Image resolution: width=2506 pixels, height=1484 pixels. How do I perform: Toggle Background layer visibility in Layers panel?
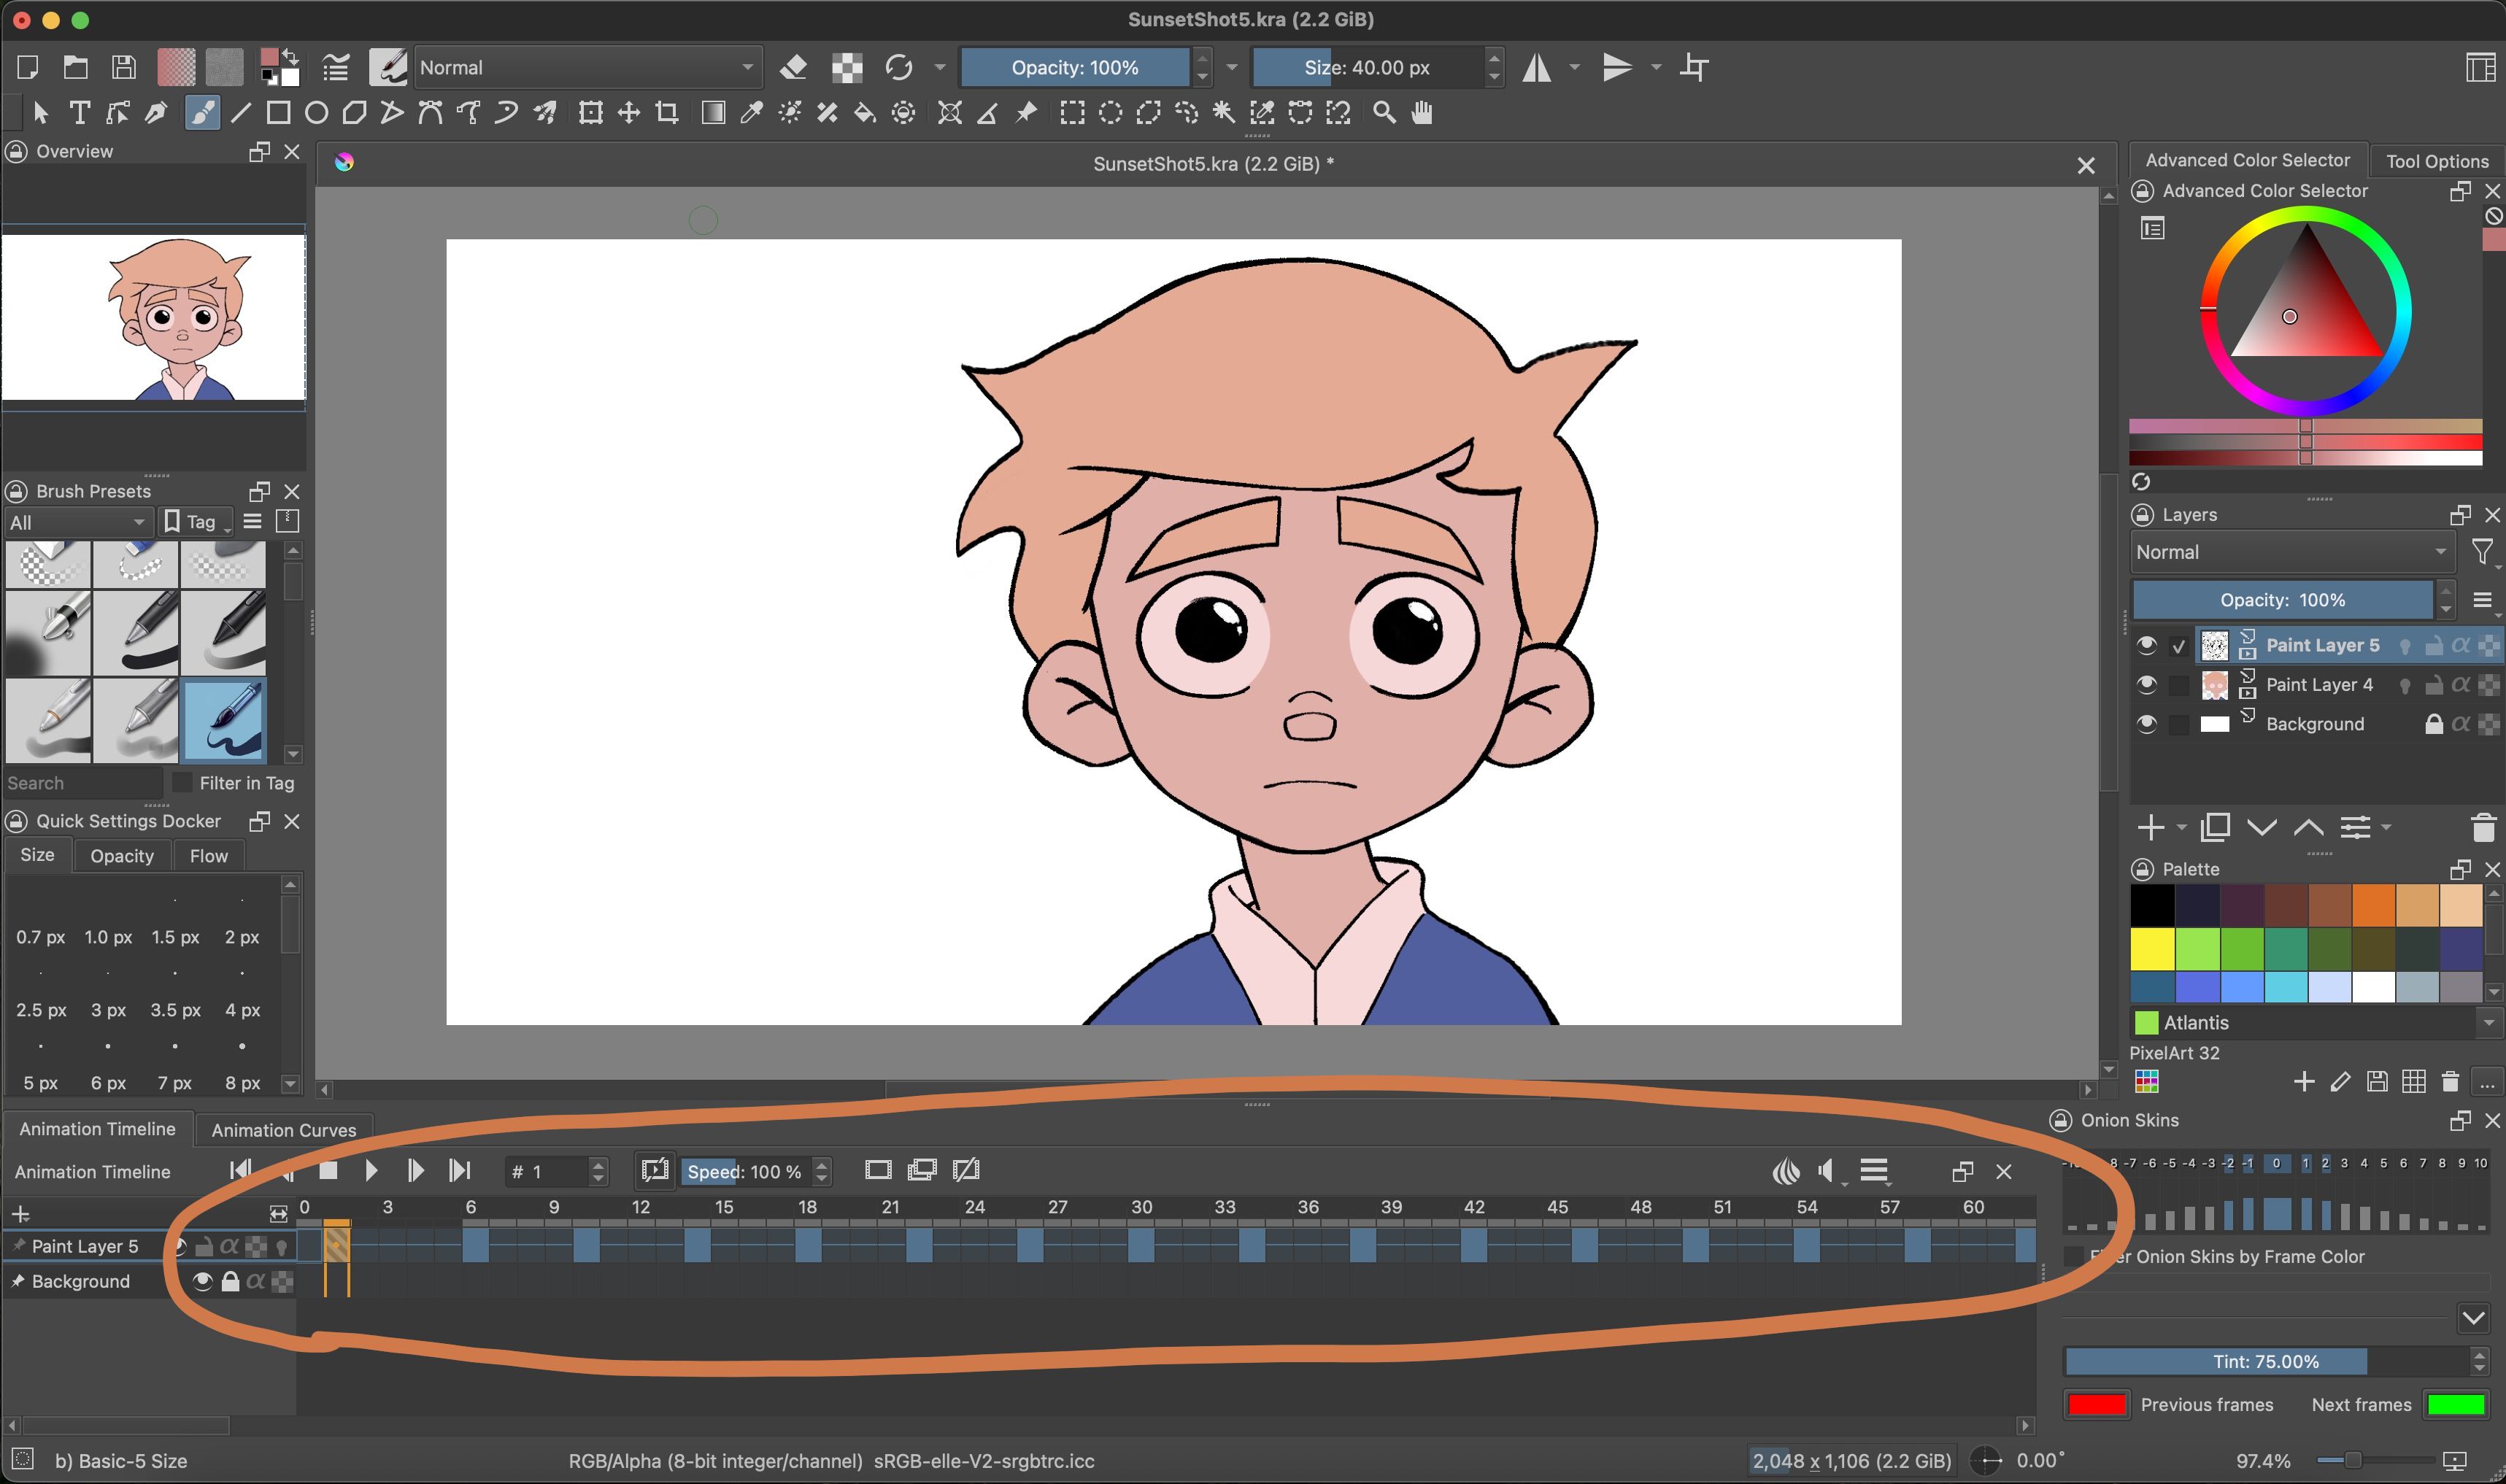(2146, 724)
